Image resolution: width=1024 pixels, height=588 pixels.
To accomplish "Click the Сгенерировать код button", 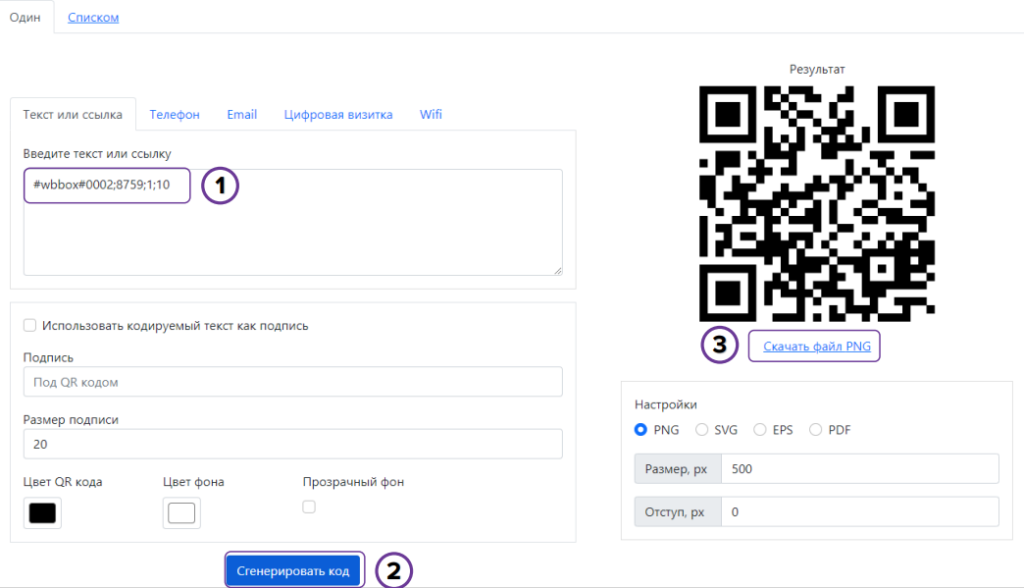I will coord(294,569).
